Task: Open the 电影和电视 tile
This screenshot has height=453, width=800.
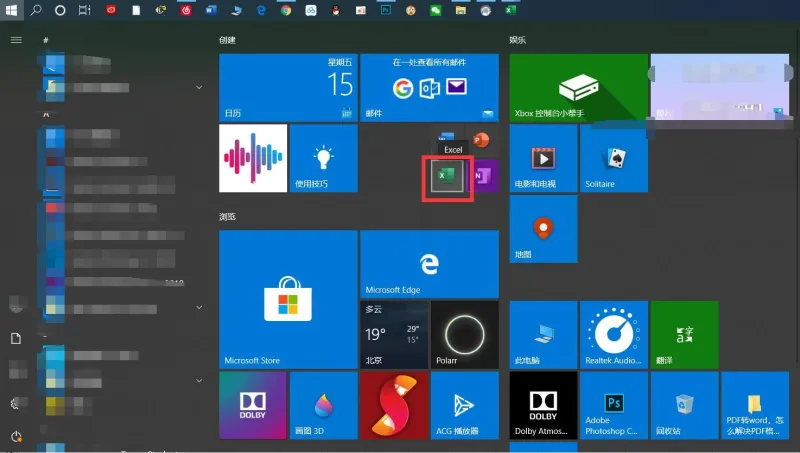Action: coord(543,158)
